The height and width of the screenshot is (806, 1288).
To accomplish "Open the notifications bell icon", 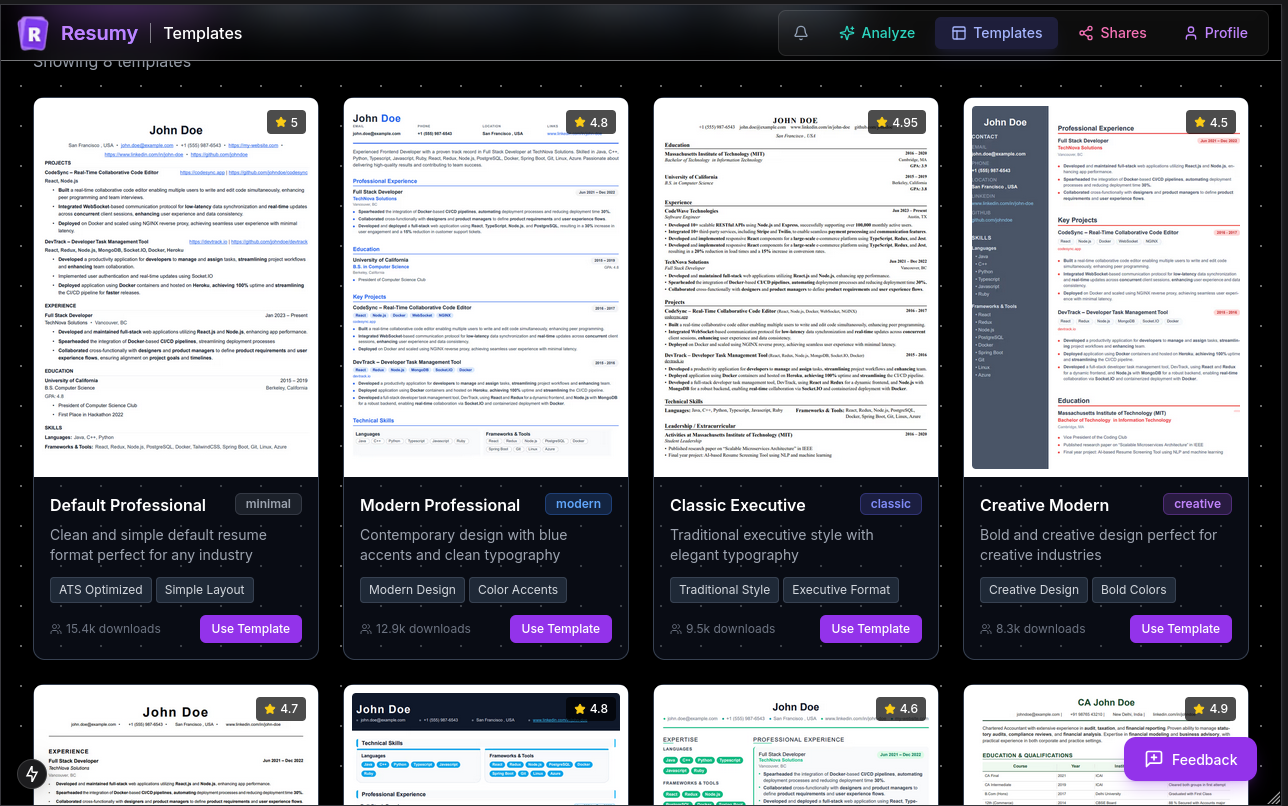I will click(800, 32).
